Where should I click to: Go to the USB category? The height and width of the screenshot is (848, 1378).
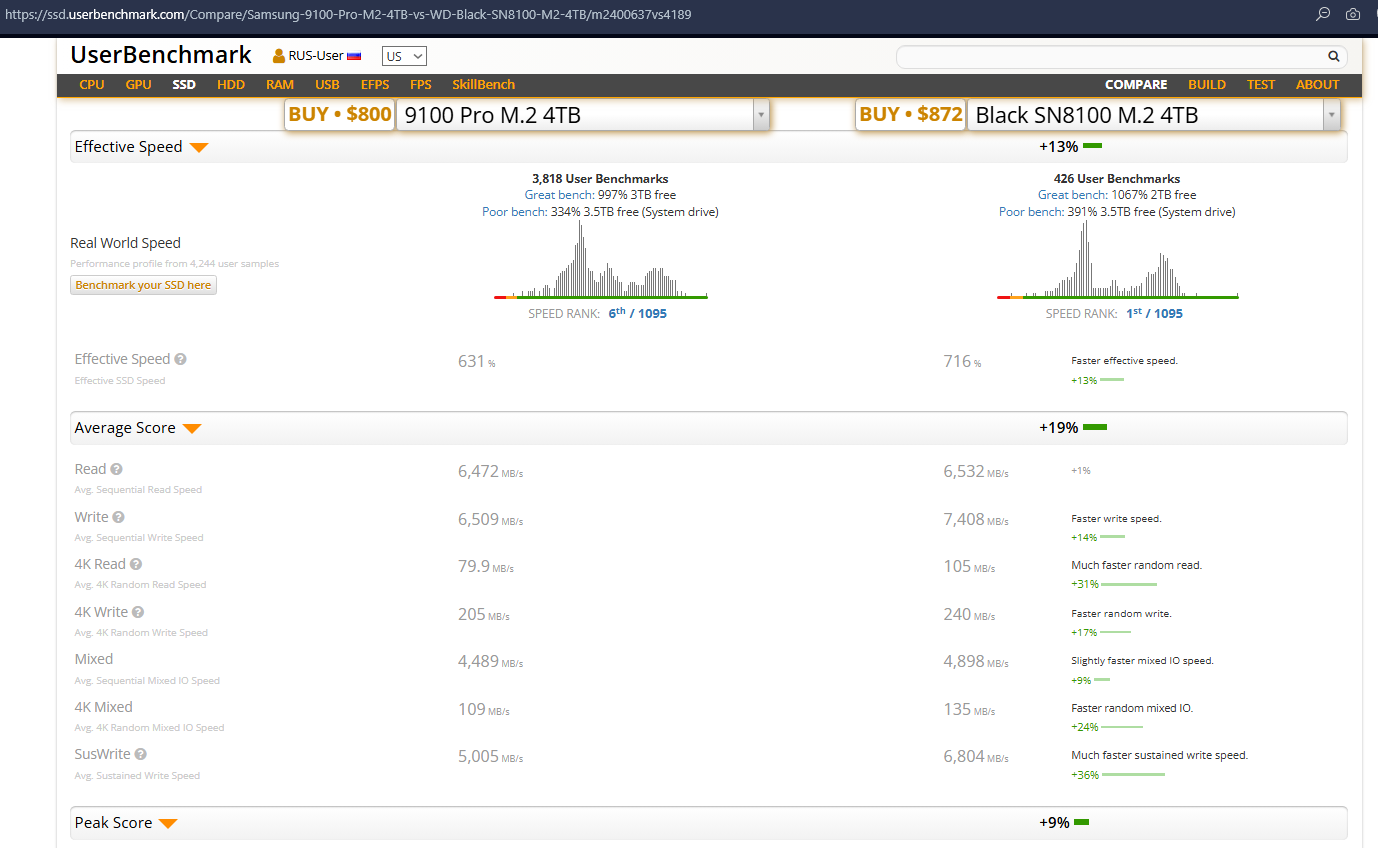[x=327, y=85]
